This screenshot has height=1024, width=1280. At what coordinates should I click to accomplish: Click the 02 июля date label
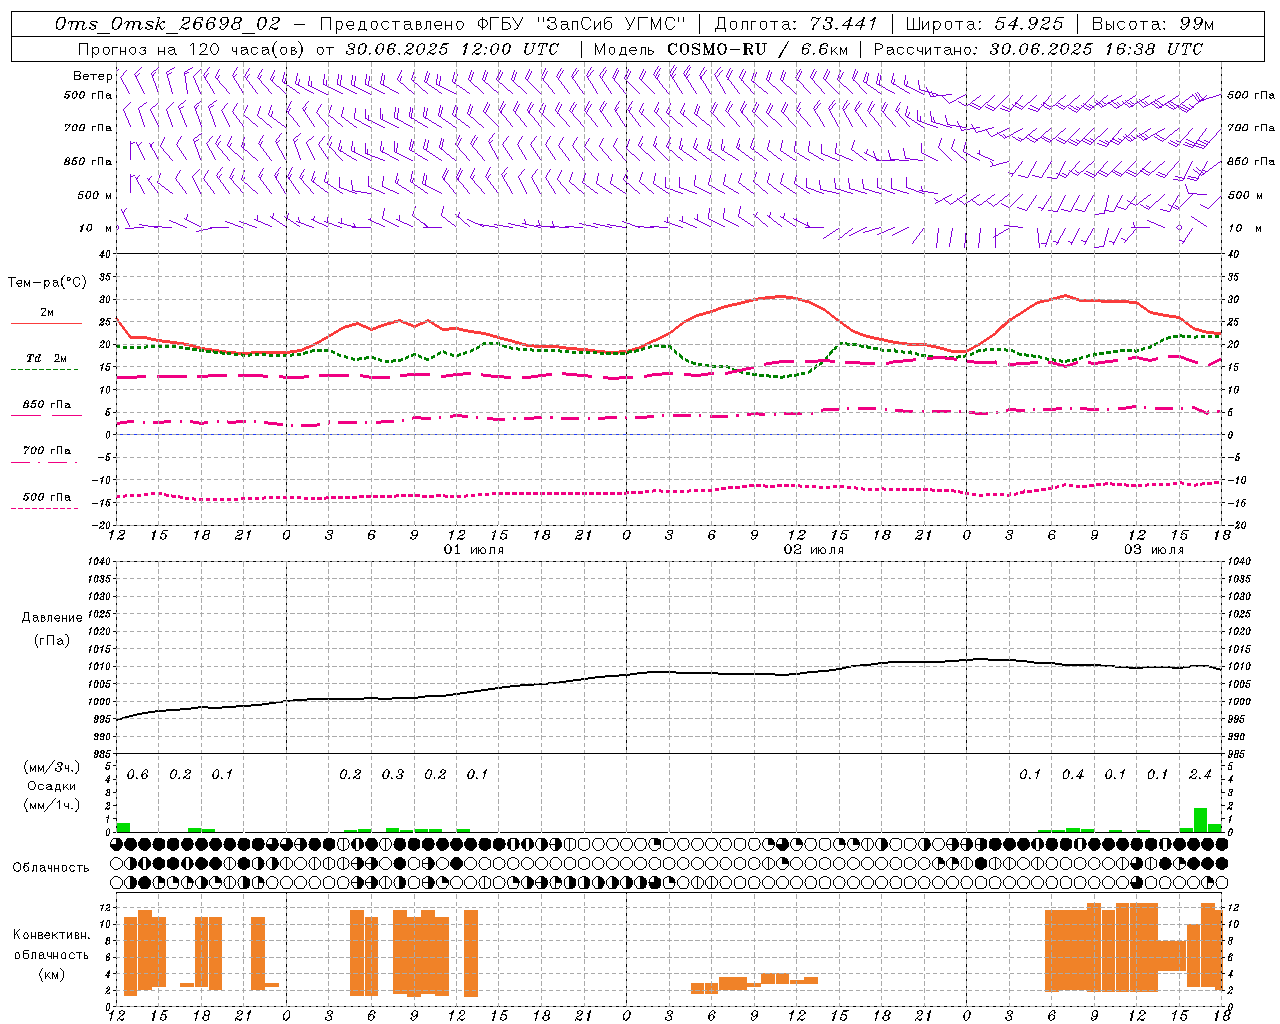[814, 550]
